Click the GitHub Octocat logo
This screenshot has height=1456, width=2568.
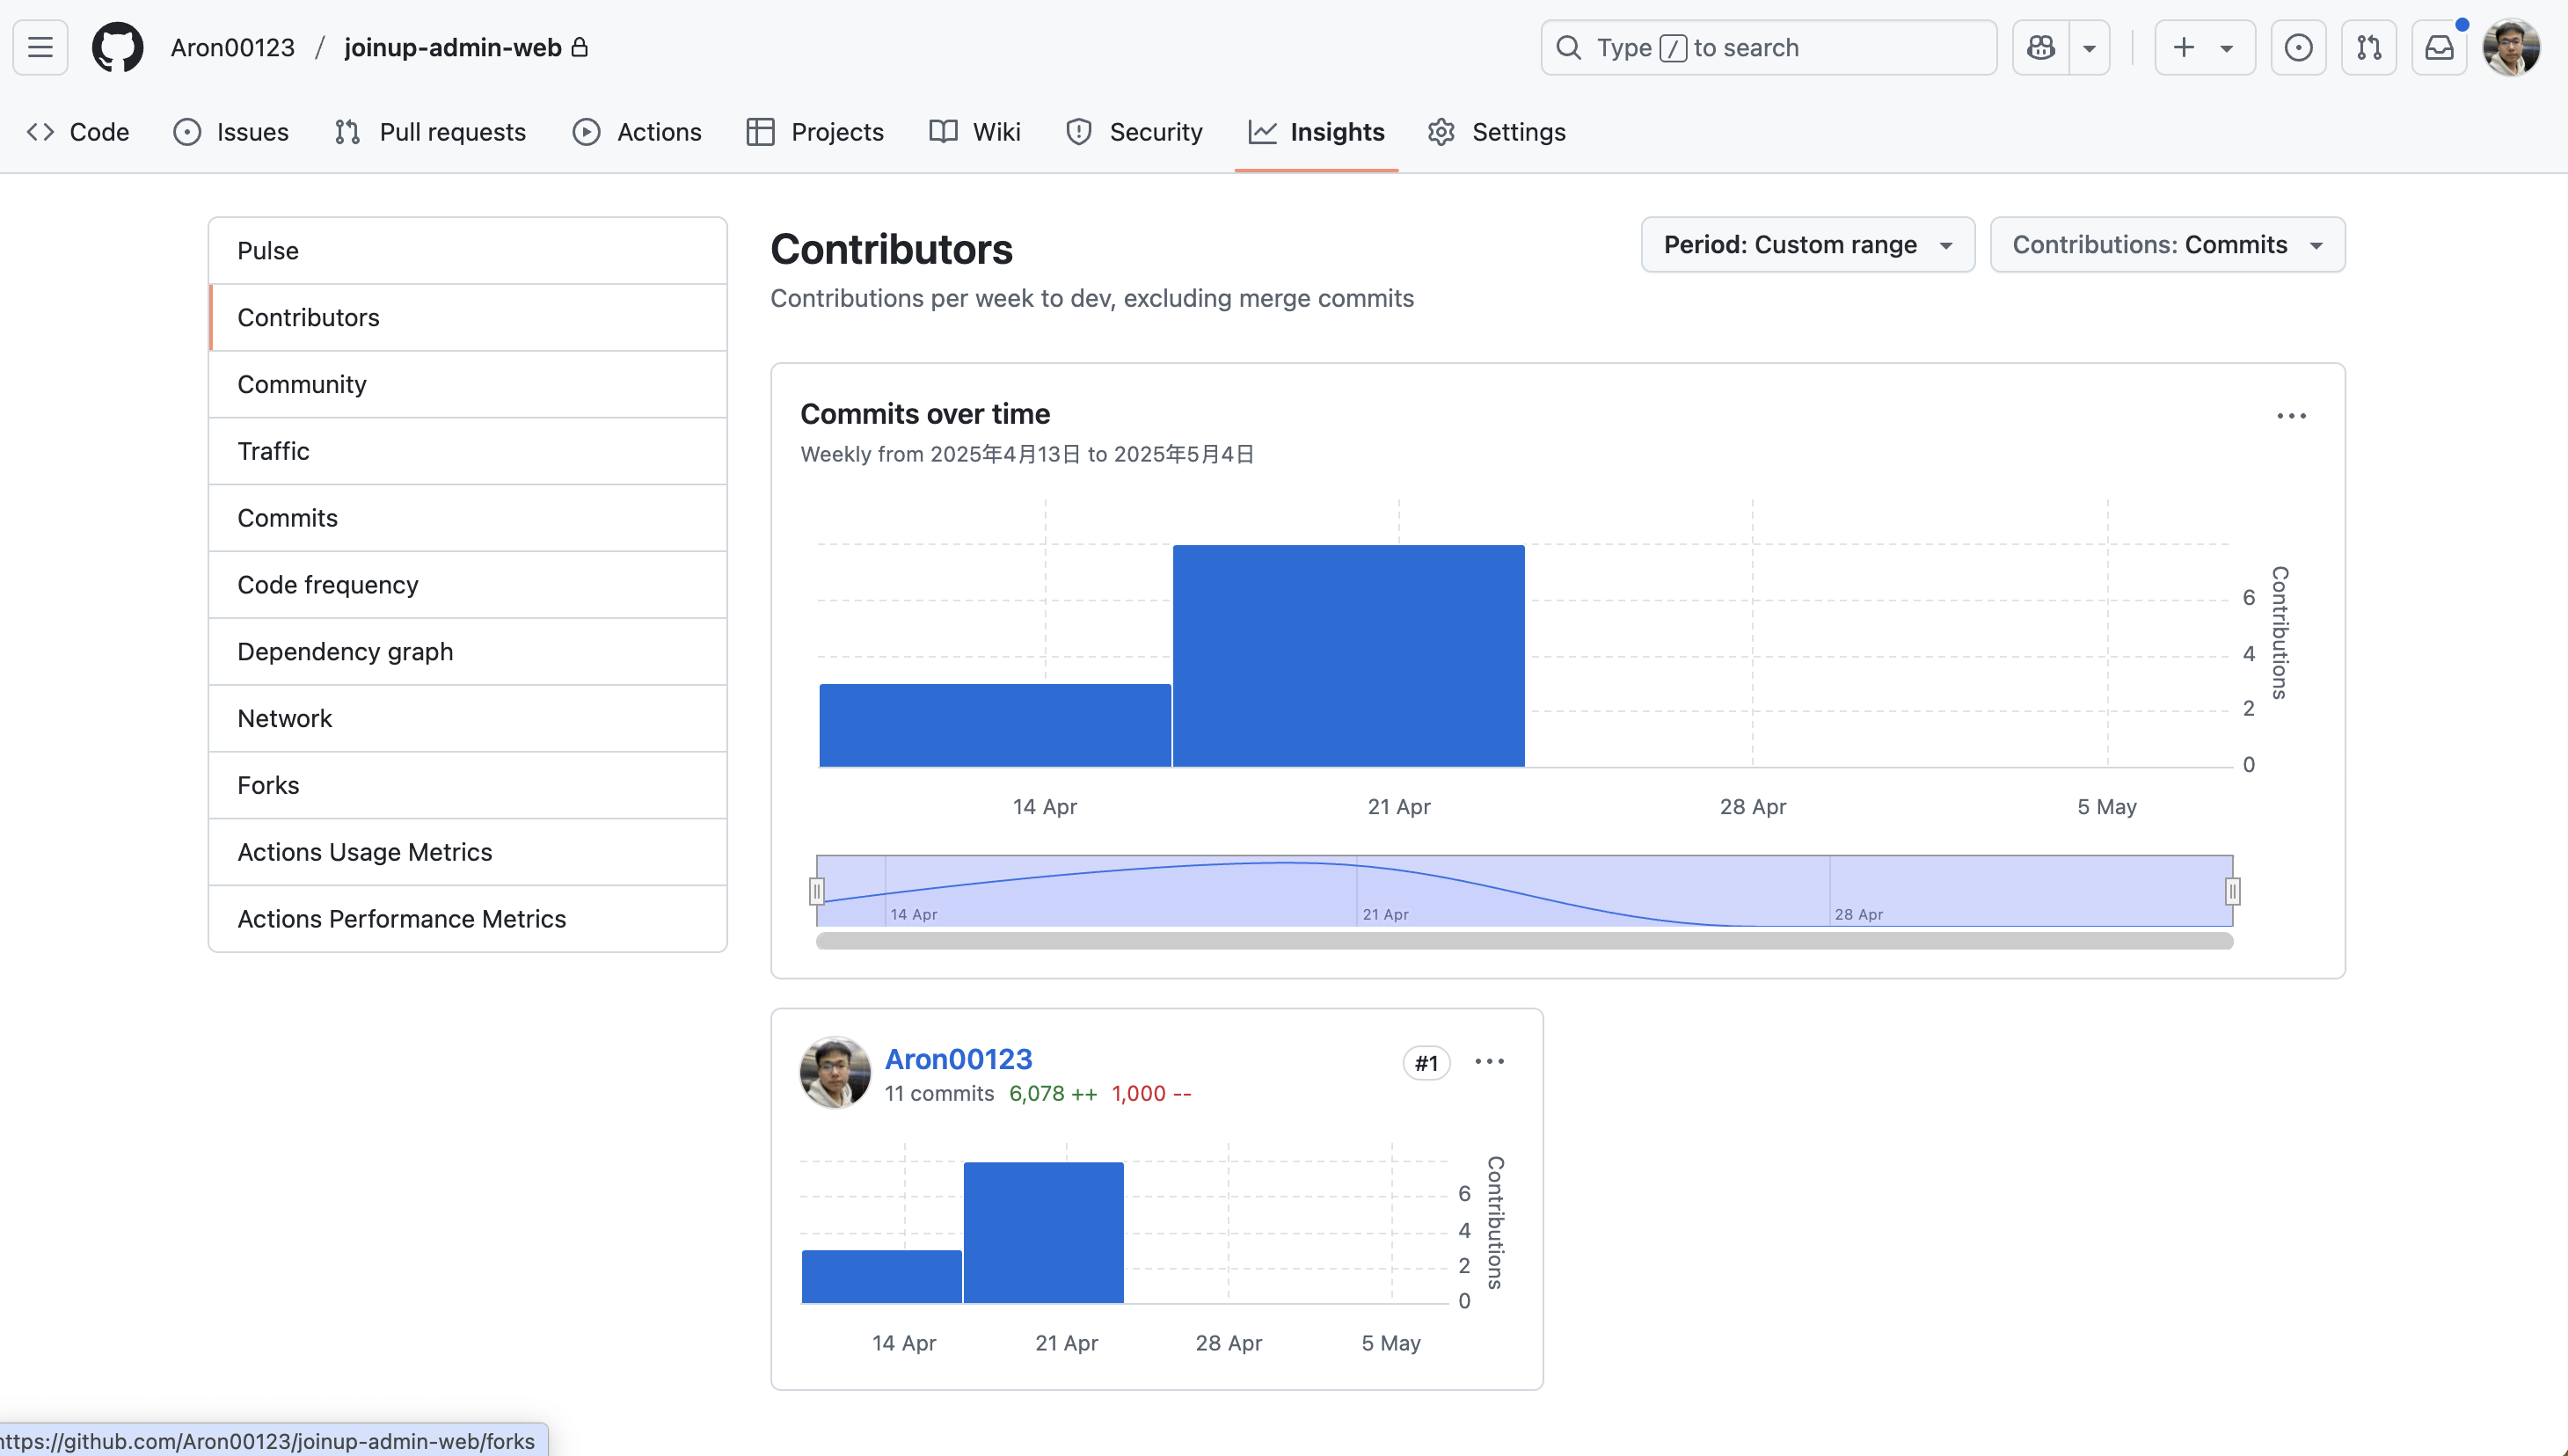point(117,47)
